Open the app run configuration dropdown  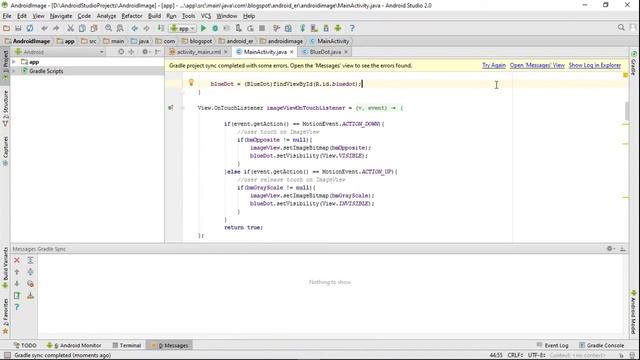click(x=183, y=28)
